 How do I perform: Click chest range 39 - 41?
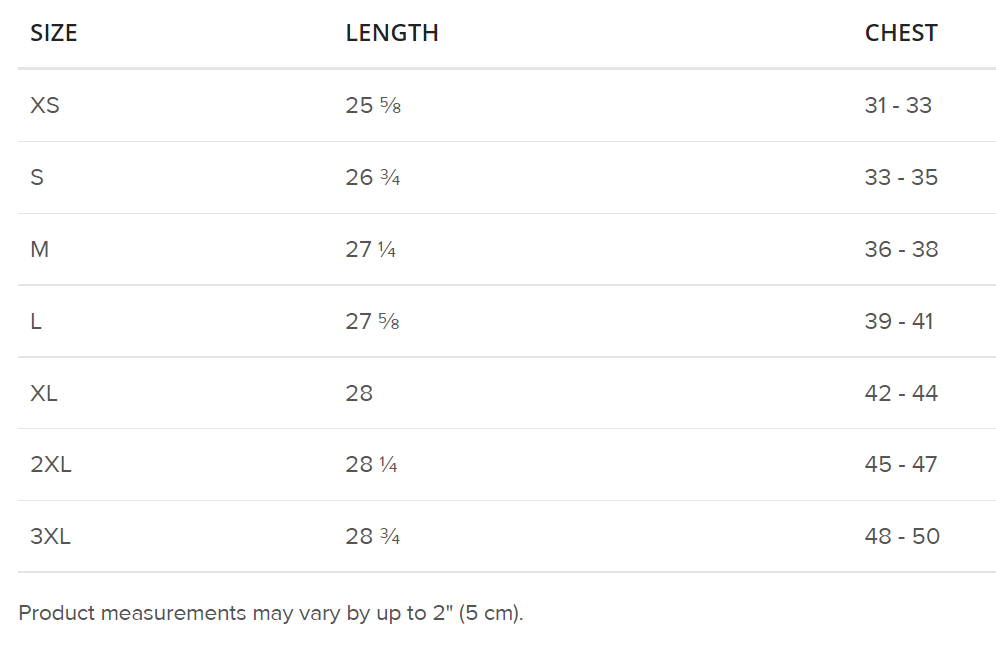point(898,321)
